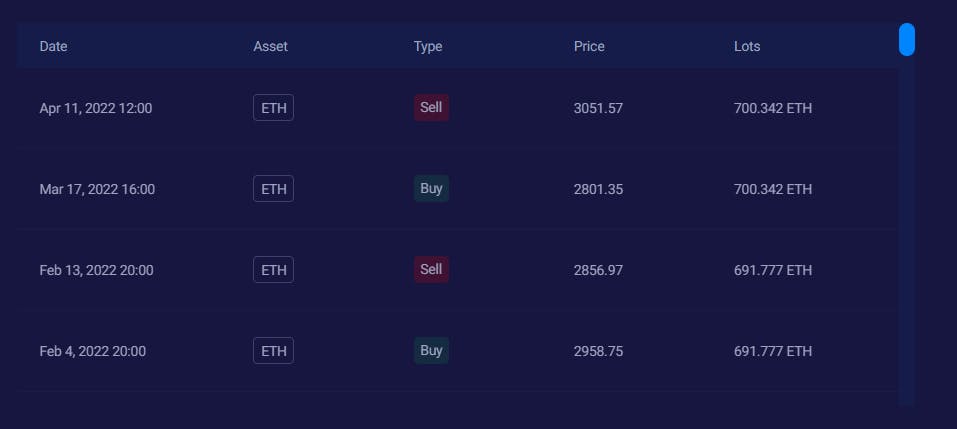
Task: Click the ETH badge in Feb 4 row
Action: pyautogui.click(x=273, y=351)
